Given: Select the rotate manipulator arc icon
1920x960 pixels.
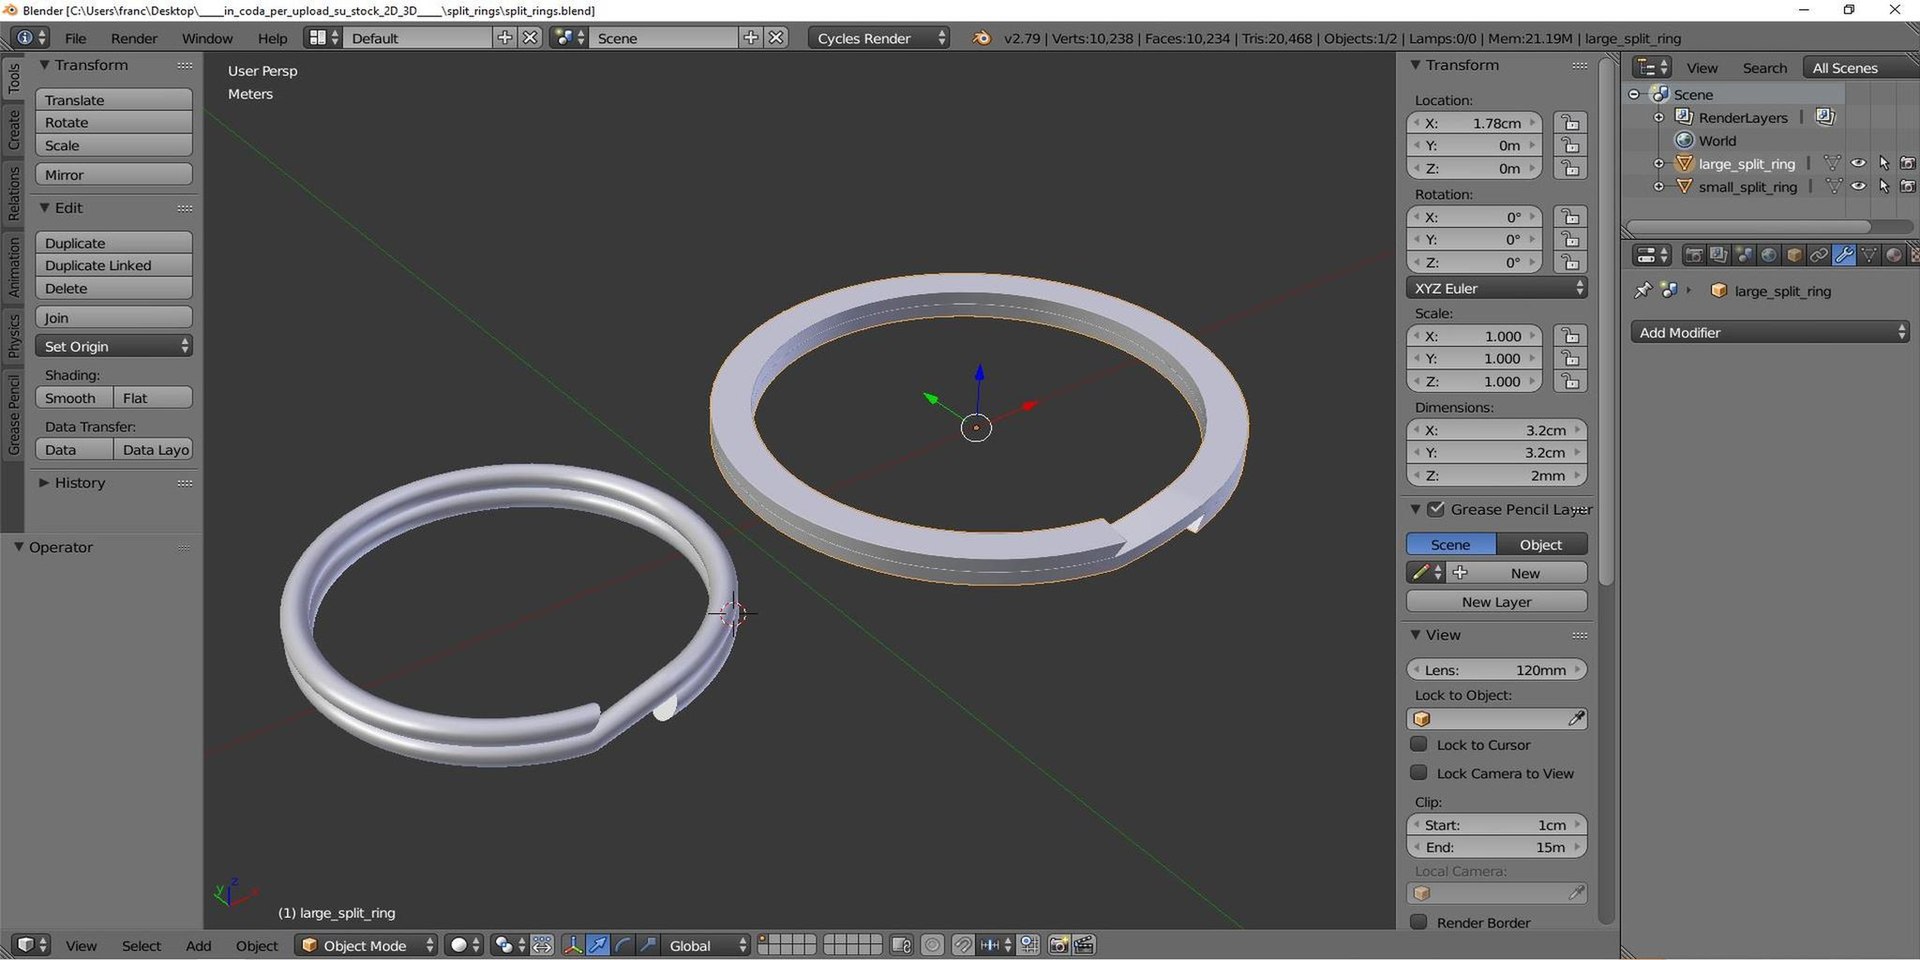Looking at the screenshot, I should click(x=622, y=945).
